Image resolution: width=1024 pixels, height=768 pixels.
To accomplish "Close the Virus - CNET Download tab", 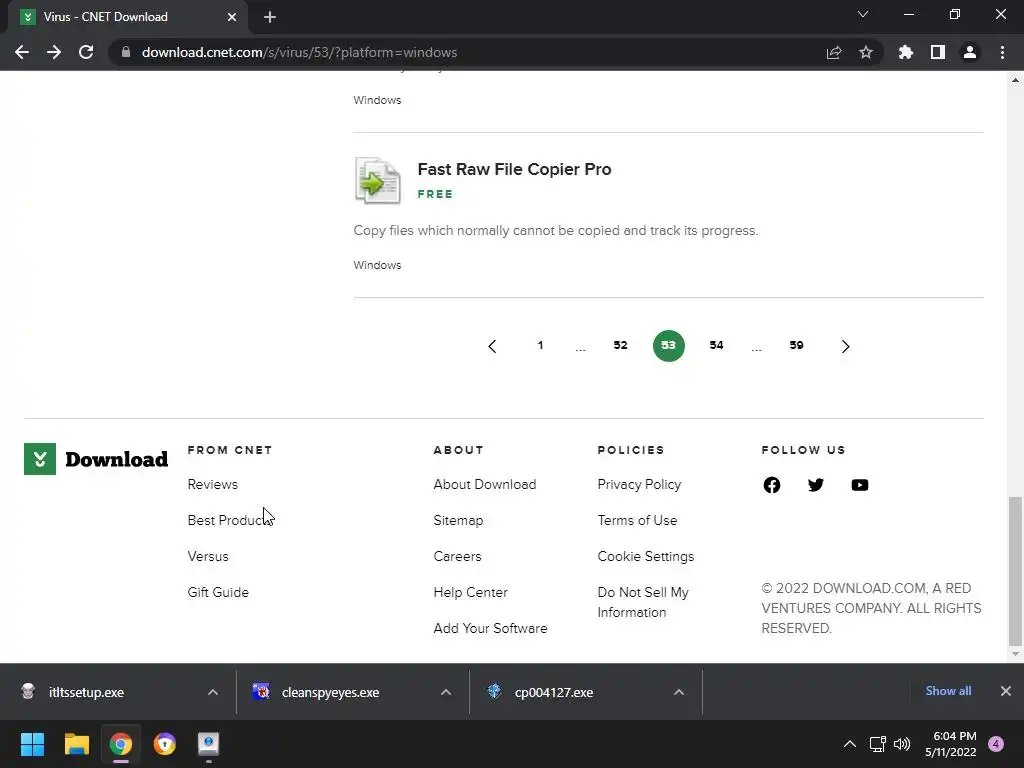I will (x=232, y=17).
